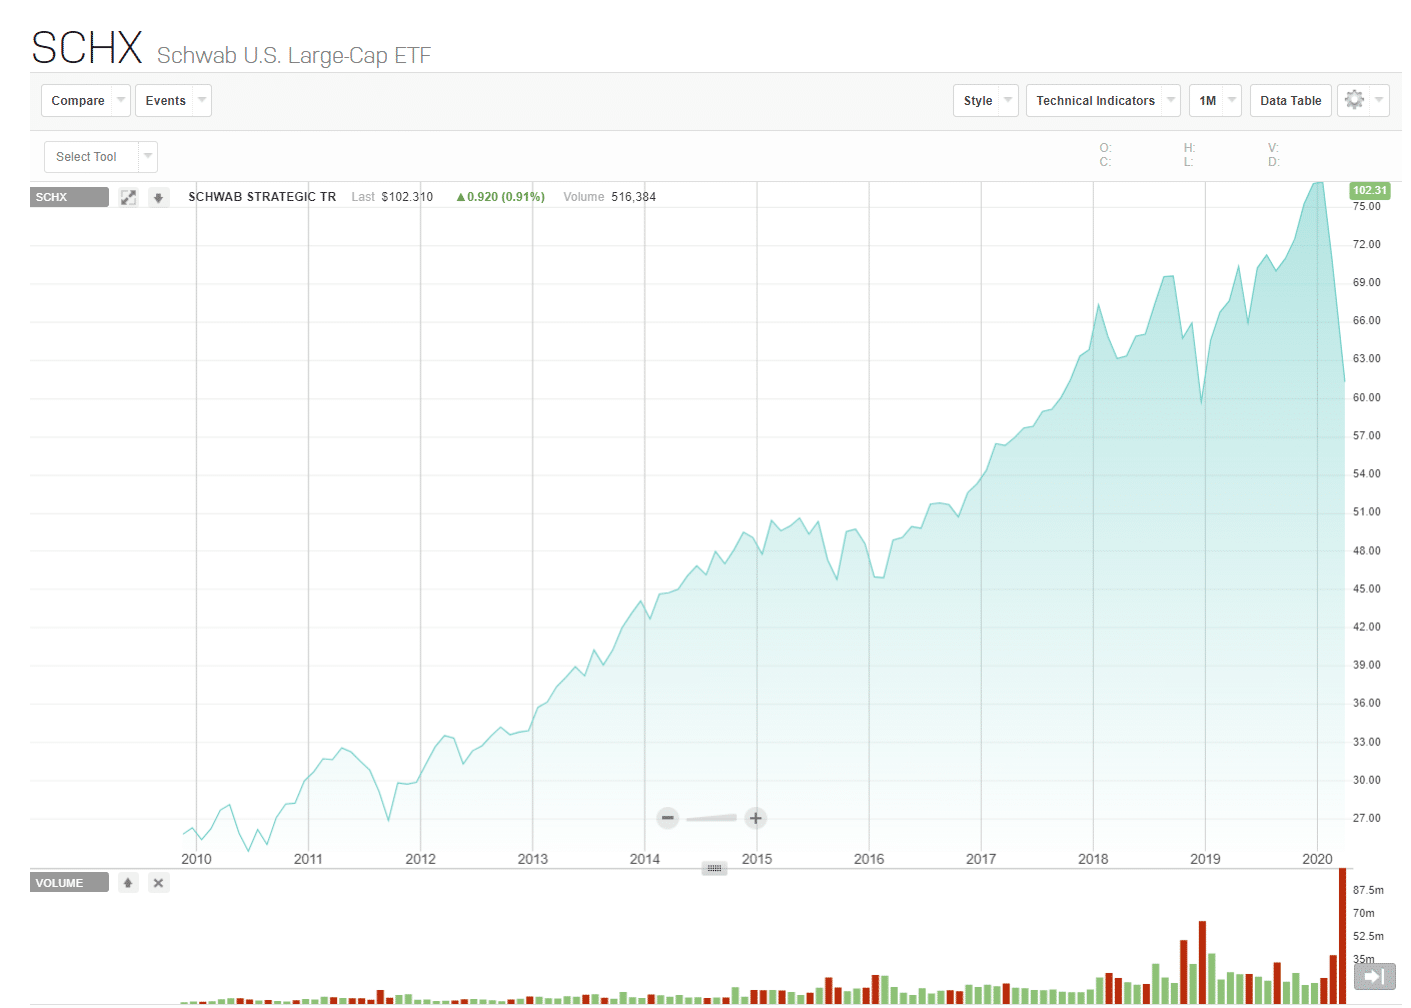
Task: Click 2013 on the time axis
Action: pyautogui.click(x=533, y=859)
